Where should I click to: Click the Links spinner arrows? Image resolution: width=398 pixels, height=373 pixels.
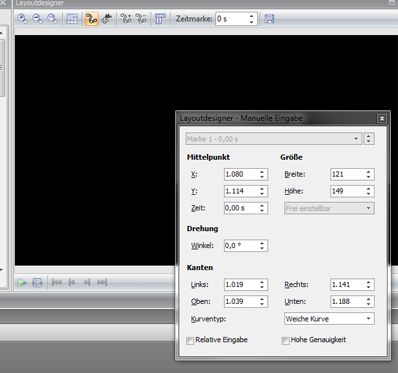262,284
